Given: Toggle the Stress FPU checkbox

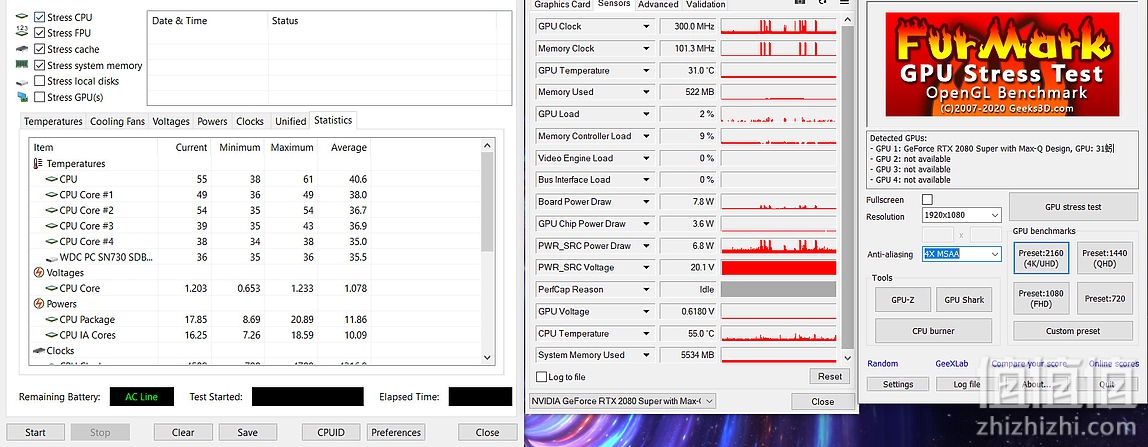Looking at the screenshot, I should click(40, 33).
